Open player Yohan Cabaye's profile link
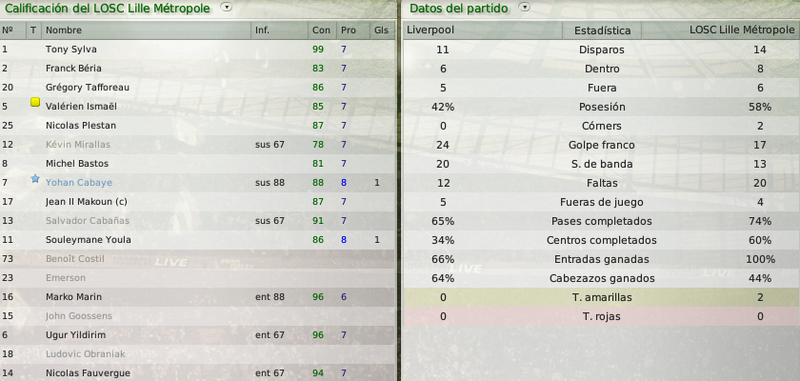 [79, 183]
